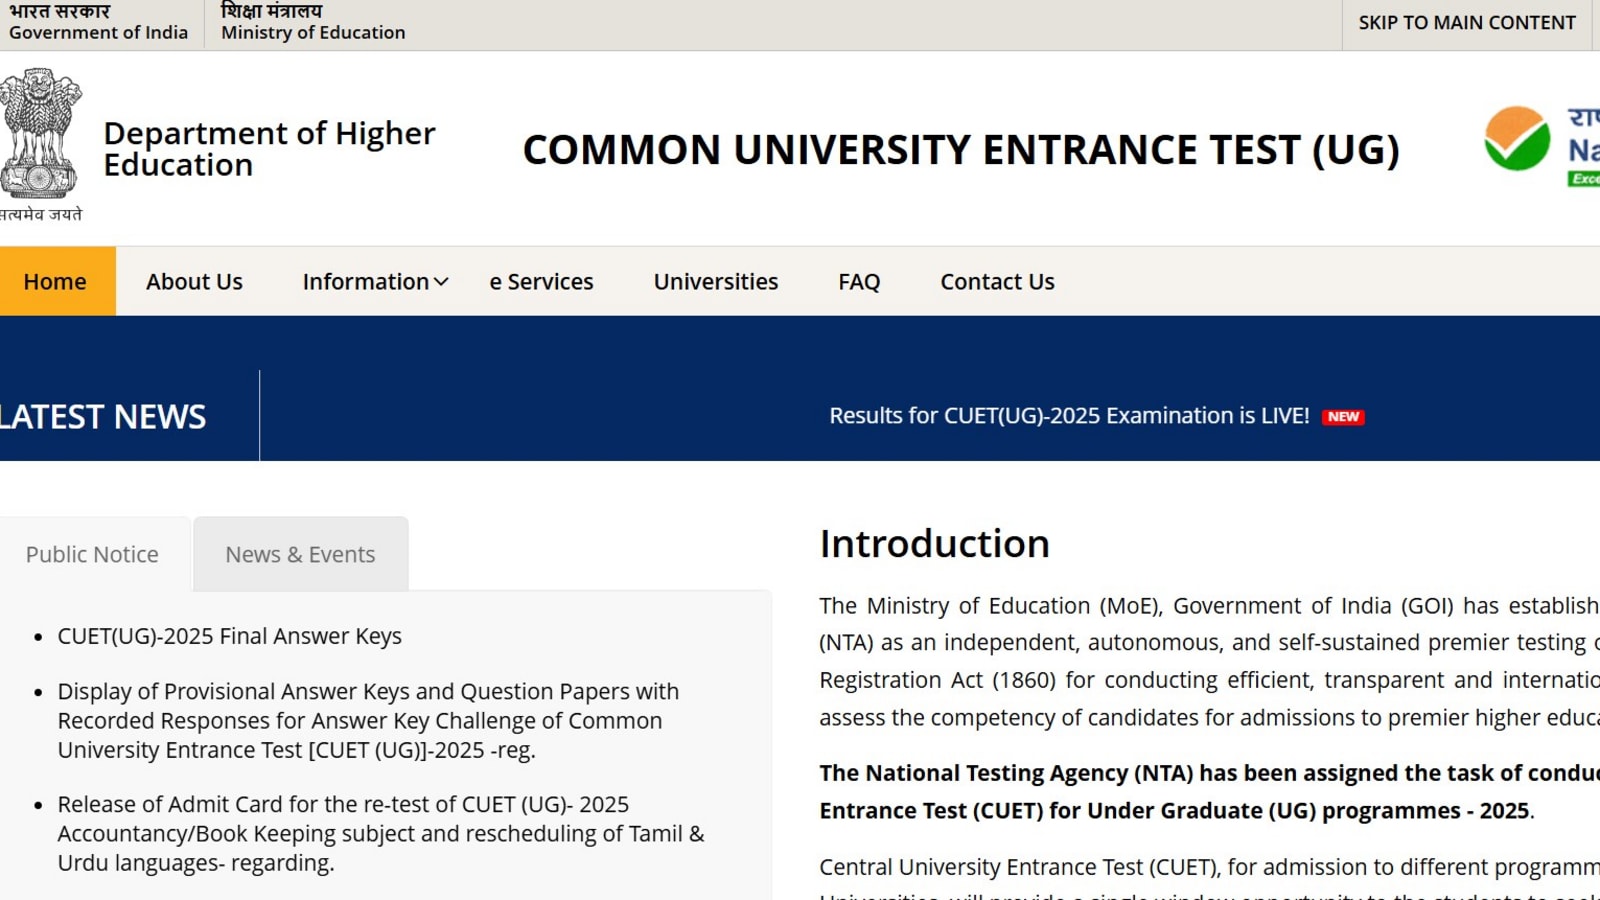
Task: Click the LATEST NEWS banner label
Action: (103, 416)
